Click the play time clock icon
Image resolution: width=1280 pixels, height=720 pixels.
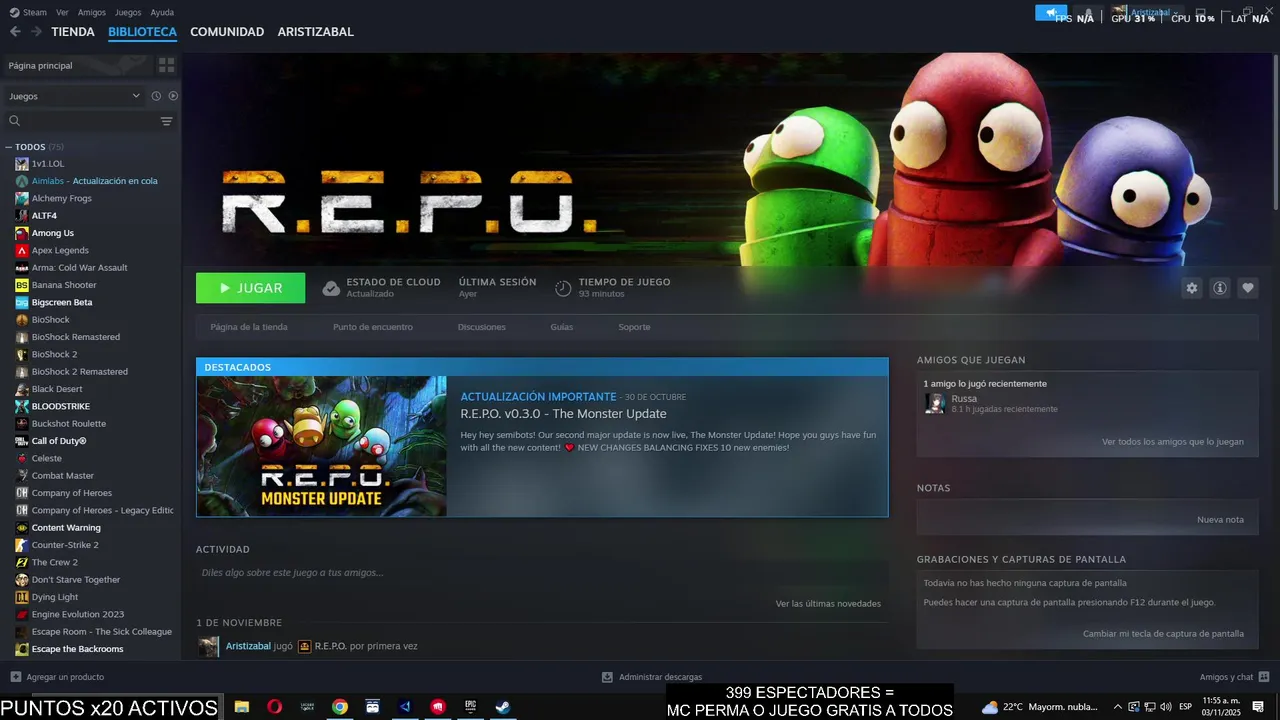click(563, 288)
